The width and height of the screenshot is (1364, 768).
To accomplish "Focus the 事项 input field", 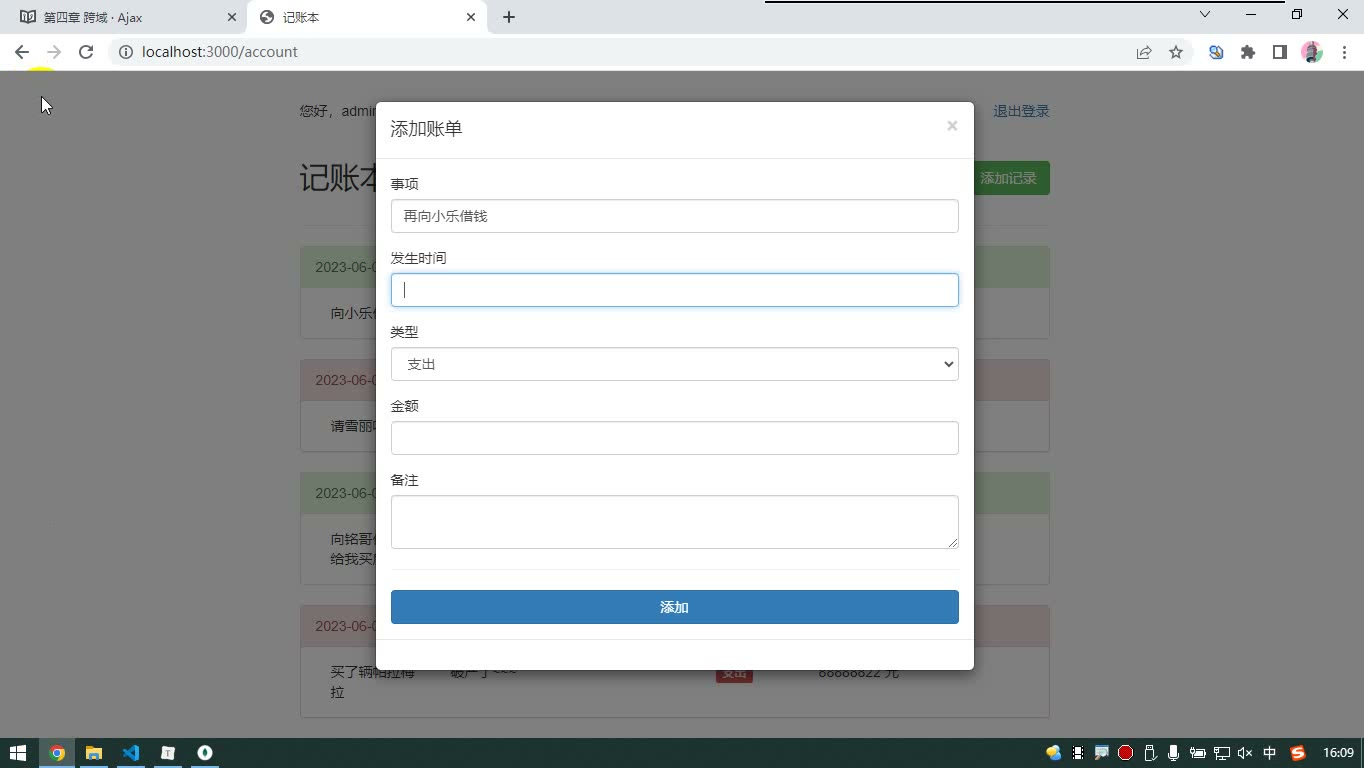I will 675,216.
